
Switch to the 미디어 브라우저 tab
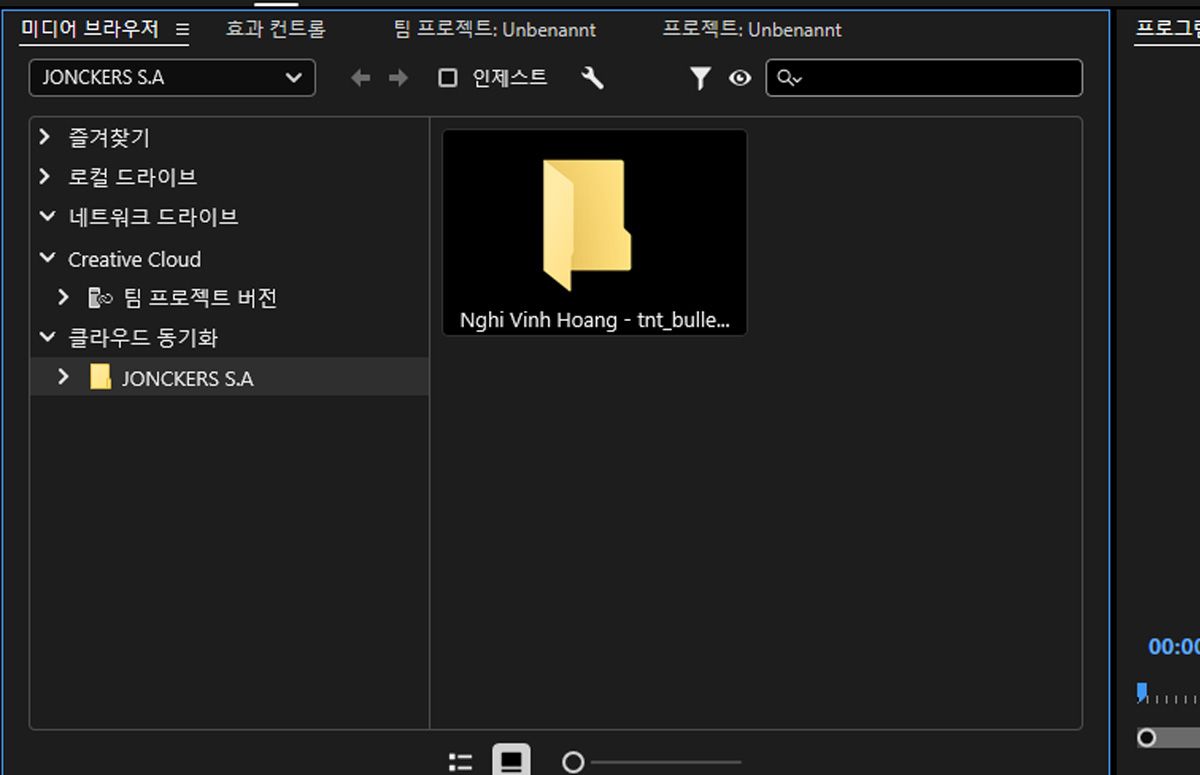click(x=90, y=29)
